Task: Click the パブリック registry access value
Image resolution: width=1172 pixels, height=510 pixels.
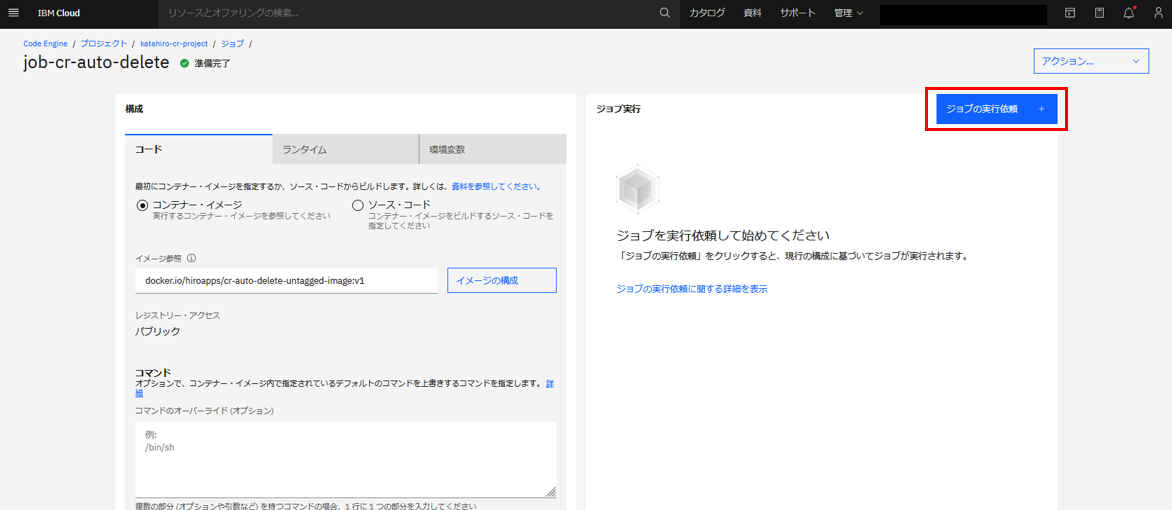Action: (x=157, y=331)
